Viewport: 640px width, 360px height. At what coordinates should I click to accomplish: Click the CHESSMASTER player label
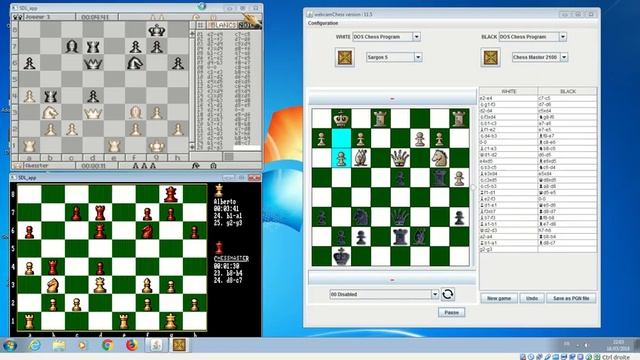(x=231, y=259)
